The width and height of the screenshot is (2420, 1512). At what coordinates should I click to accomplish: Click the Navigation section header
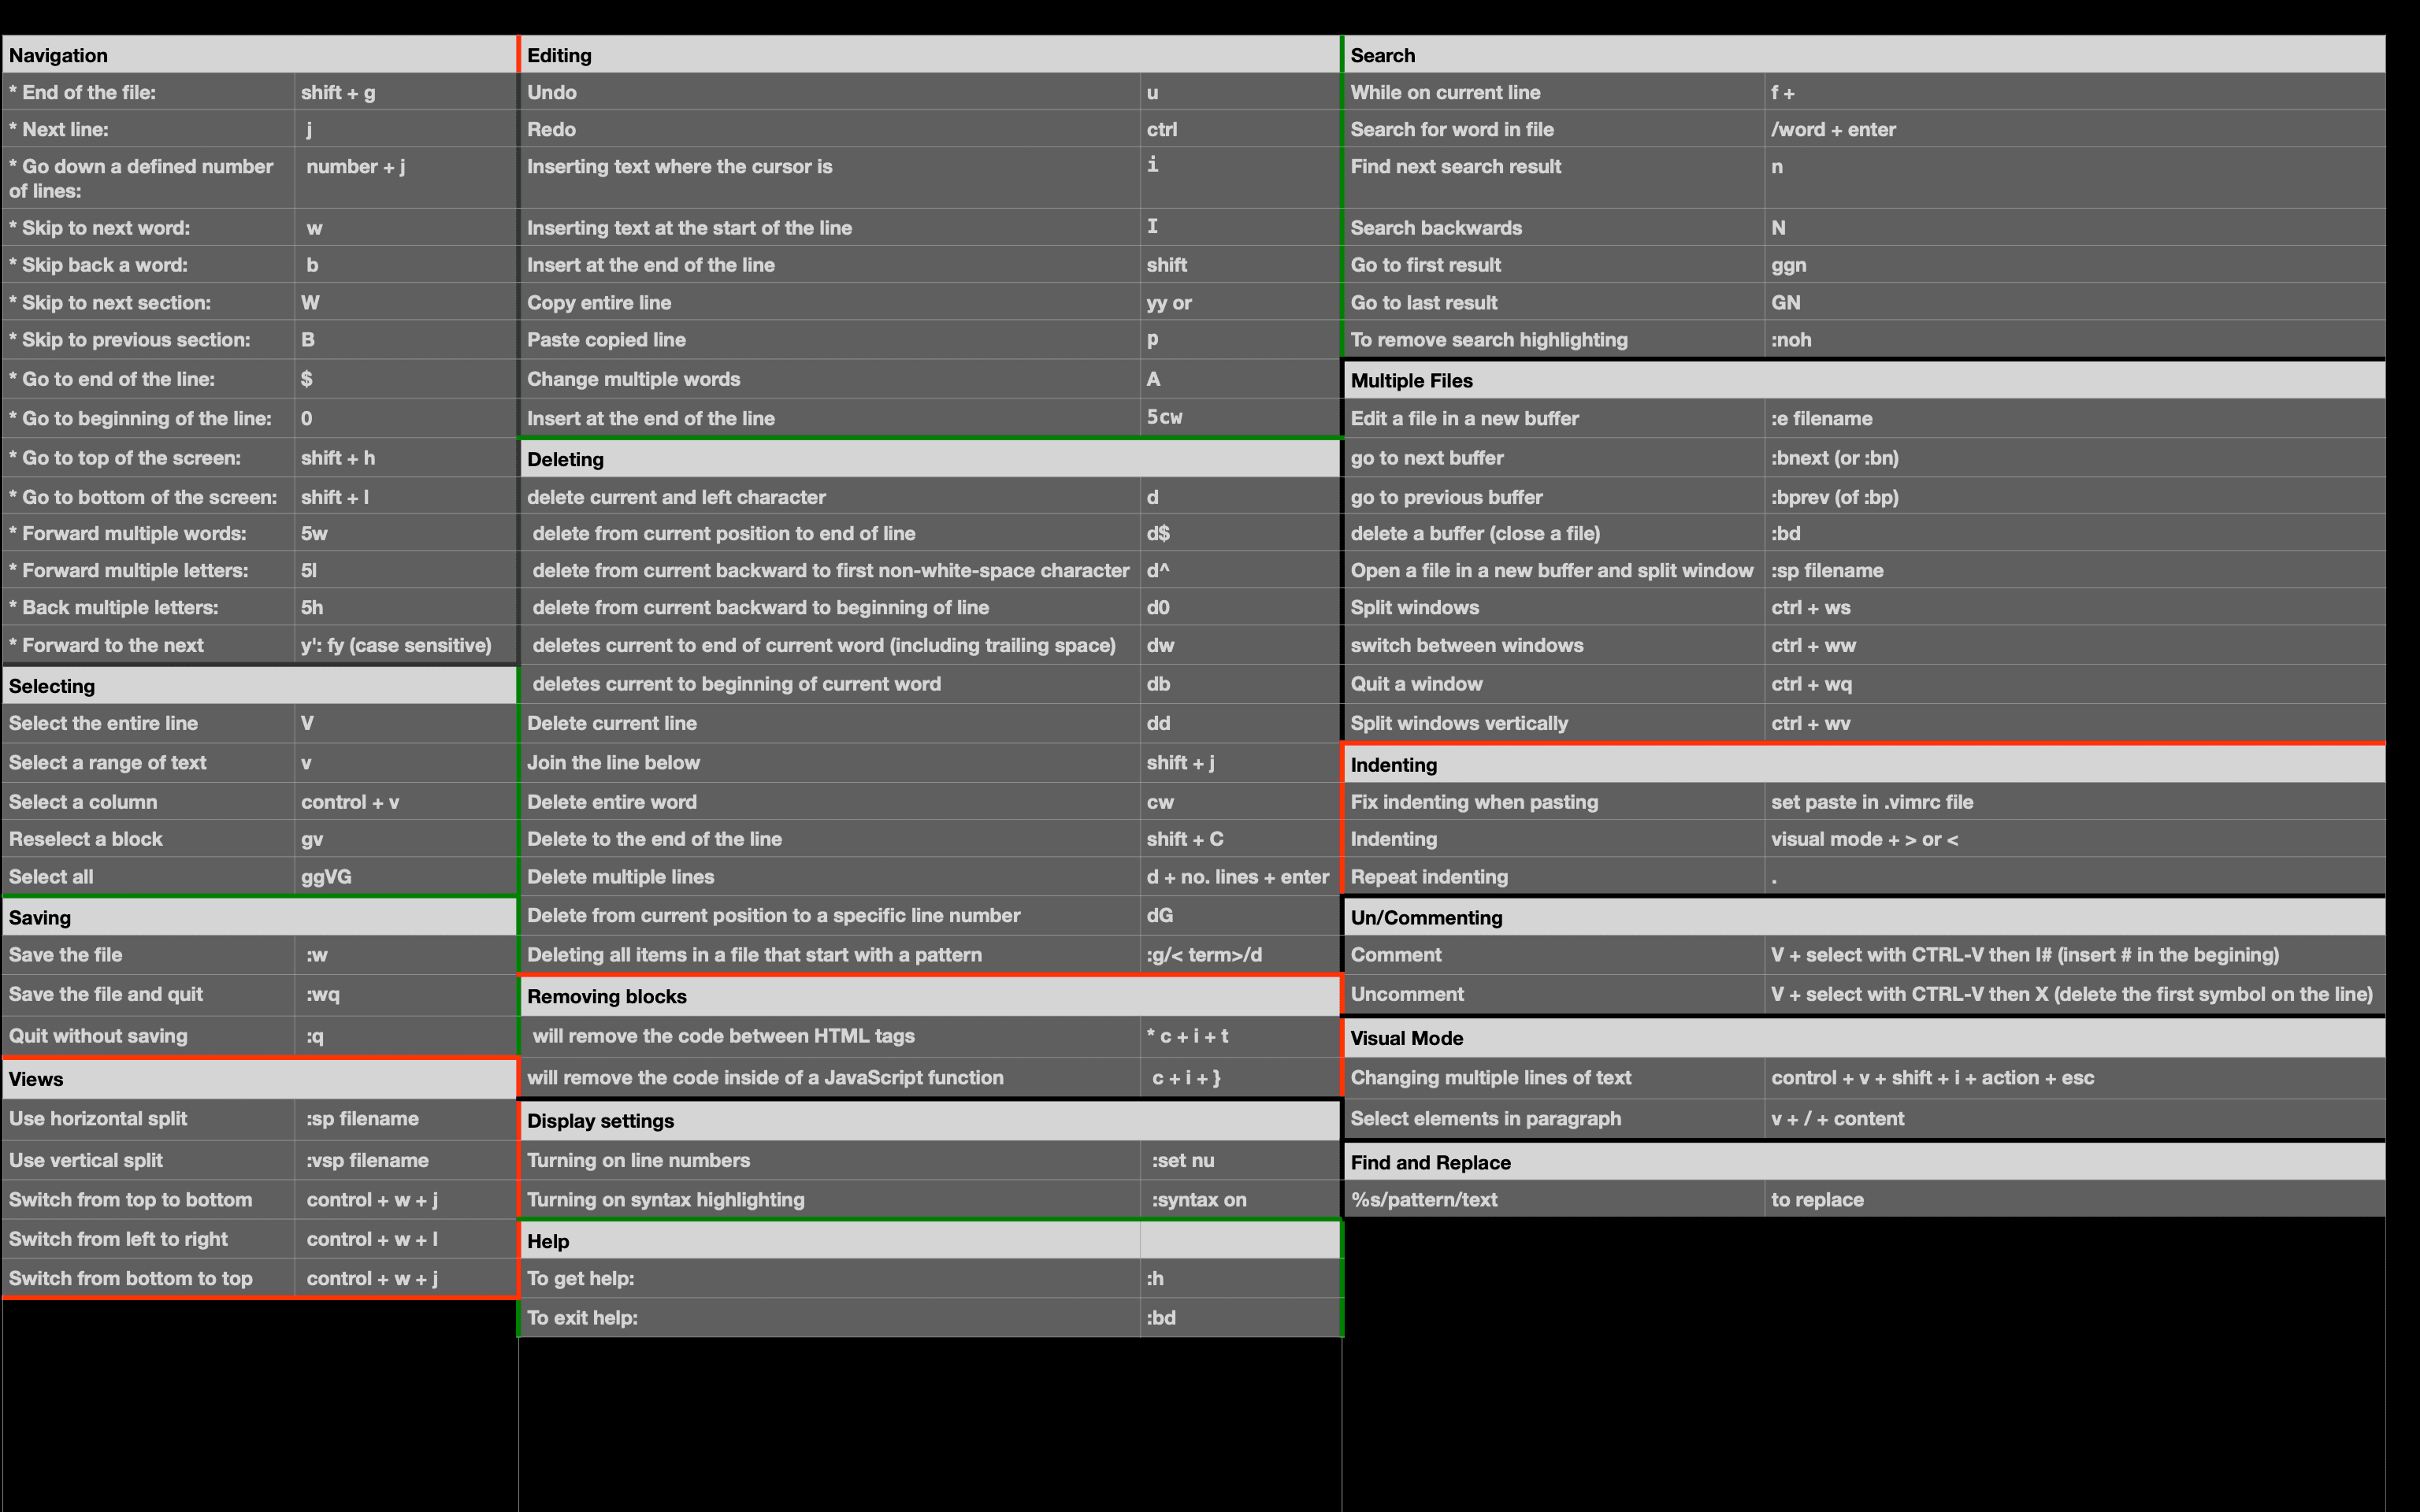[58, 55]
